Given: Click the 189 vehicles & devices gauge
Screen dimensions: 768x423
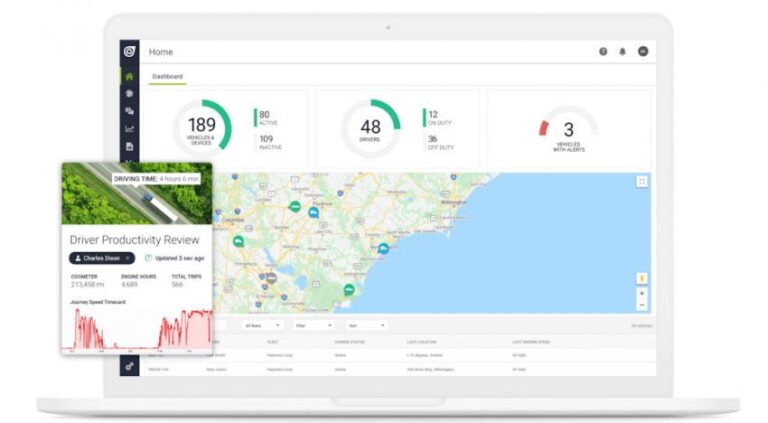Looking at the screenshot, I should tap(202, 127).
